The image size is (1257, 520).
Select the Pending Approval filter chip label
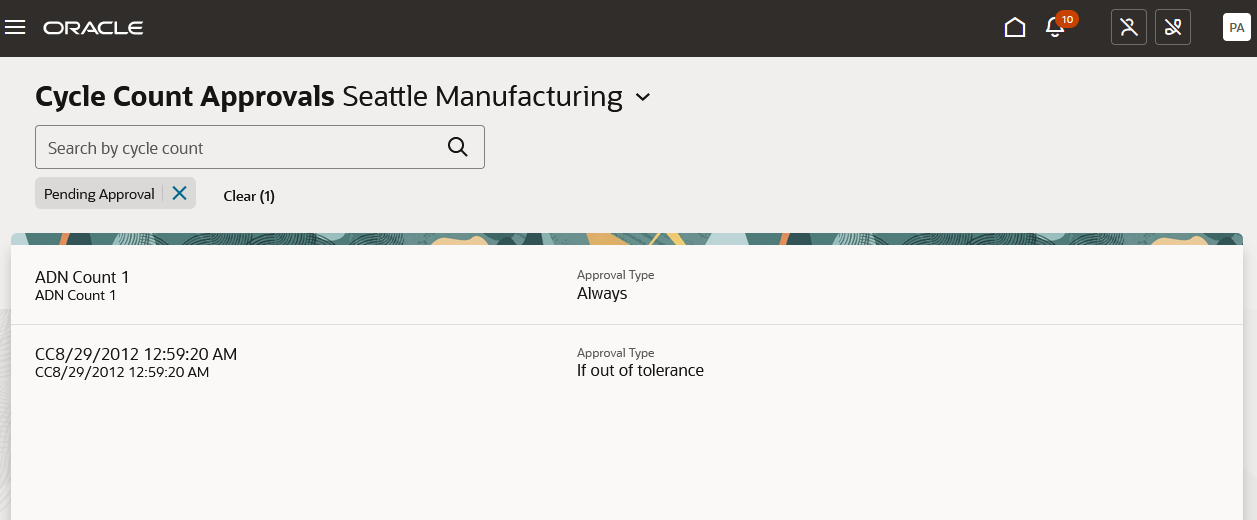[x=99, y=194]
